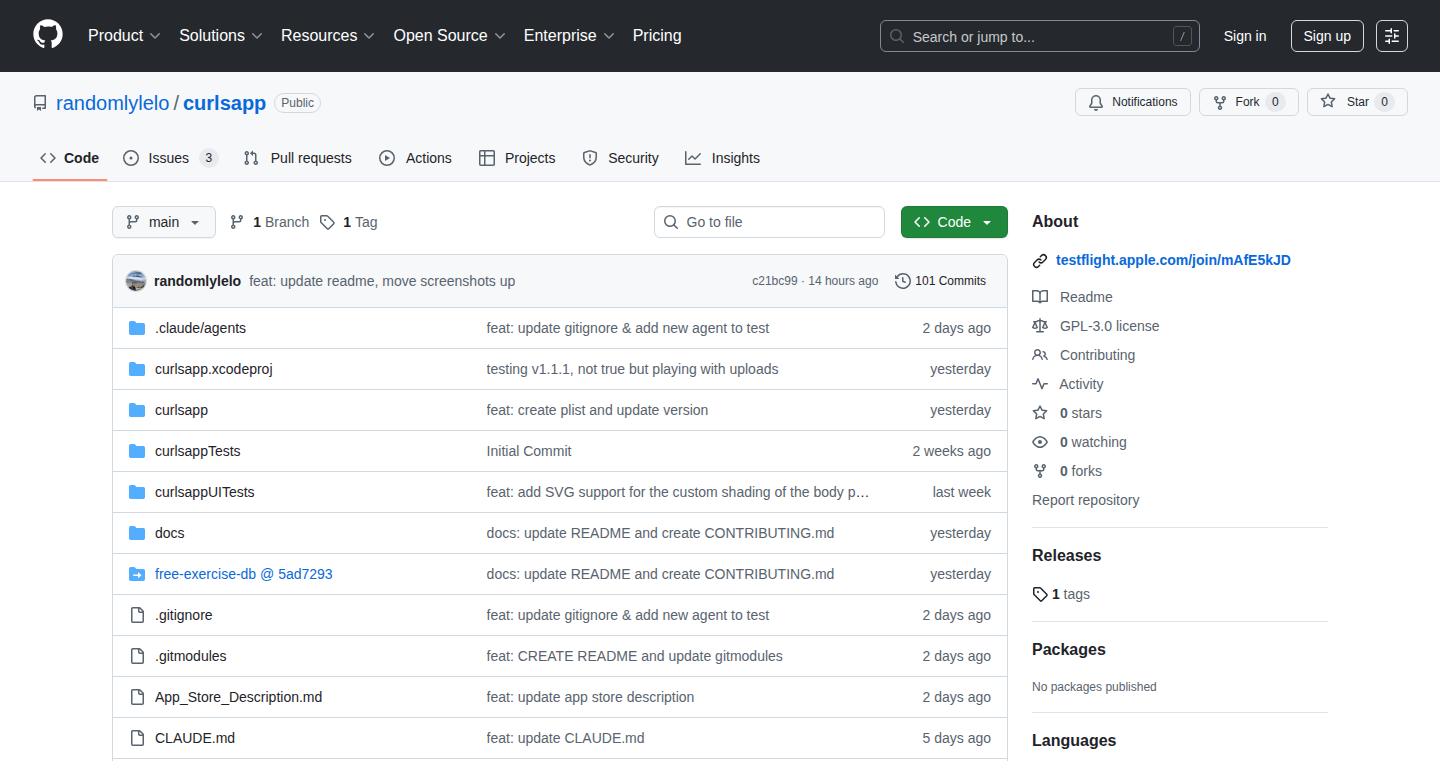Open the green Code dropdown button
The height and width of the screenshot is (761, 1440).
[954, 222]
